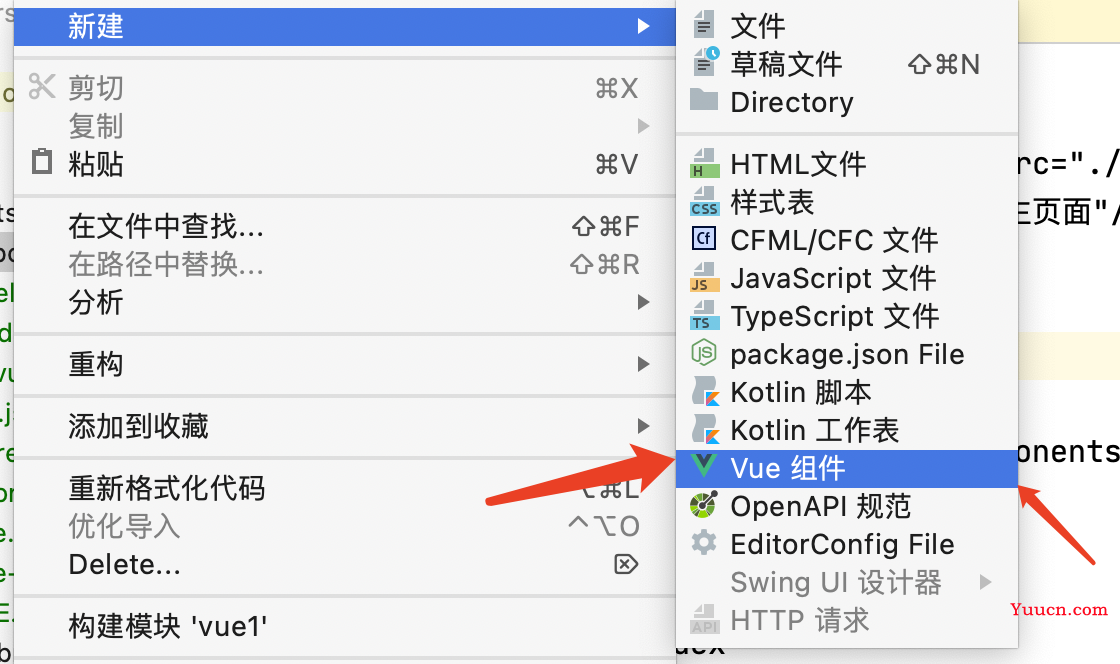Click the scissors icon beside 剪切

pyautogui.click(x=41, y=86)
